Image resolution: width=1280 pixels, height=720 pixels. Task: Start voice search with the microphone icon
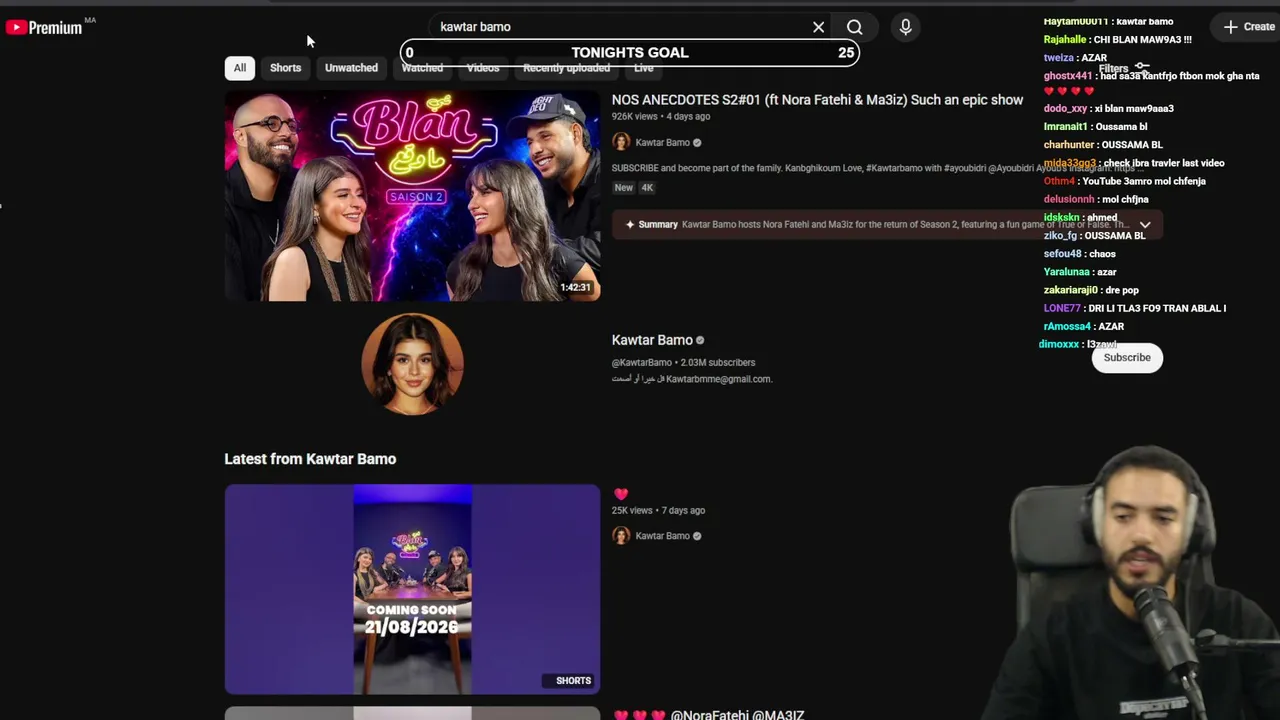pos(905,27)
